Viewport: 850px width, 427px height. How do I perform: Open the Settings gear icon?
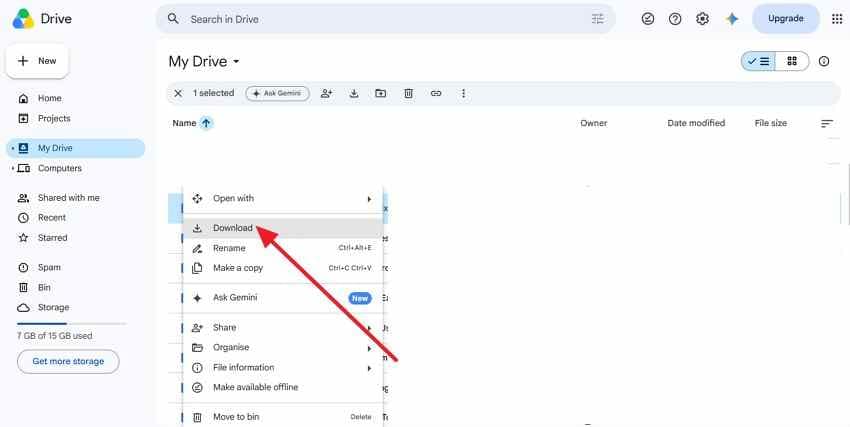tap(703, 19)
